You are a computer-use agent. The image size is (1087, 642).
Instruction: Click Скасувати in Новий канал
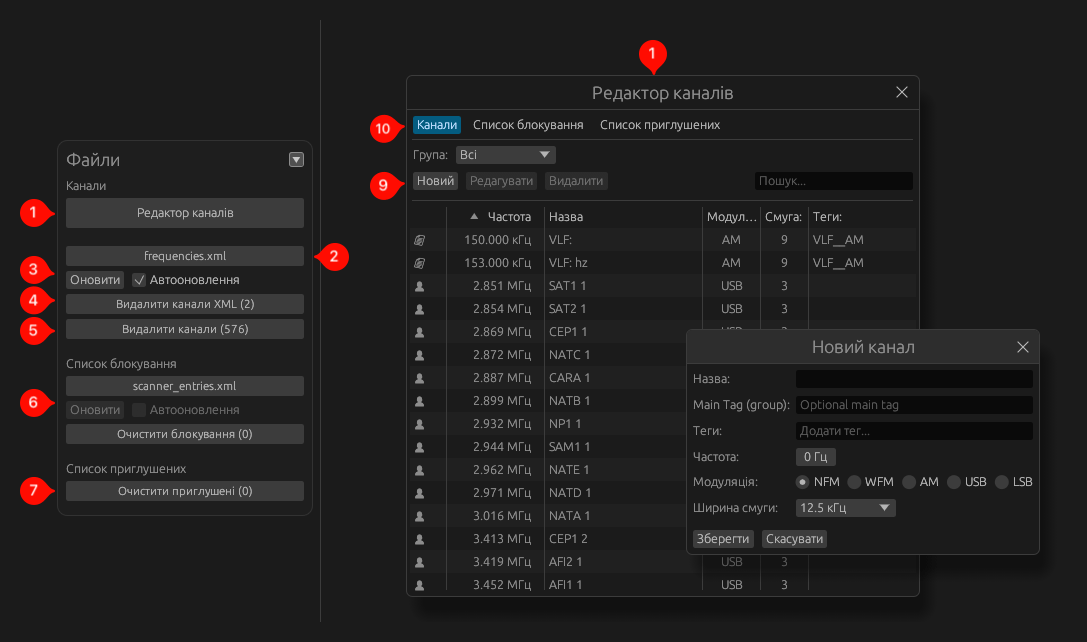tap(794, 539)
